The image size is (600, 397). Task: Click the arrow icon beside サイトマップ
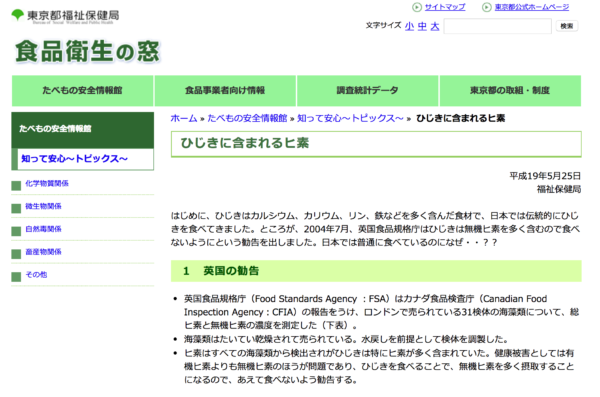417,7
